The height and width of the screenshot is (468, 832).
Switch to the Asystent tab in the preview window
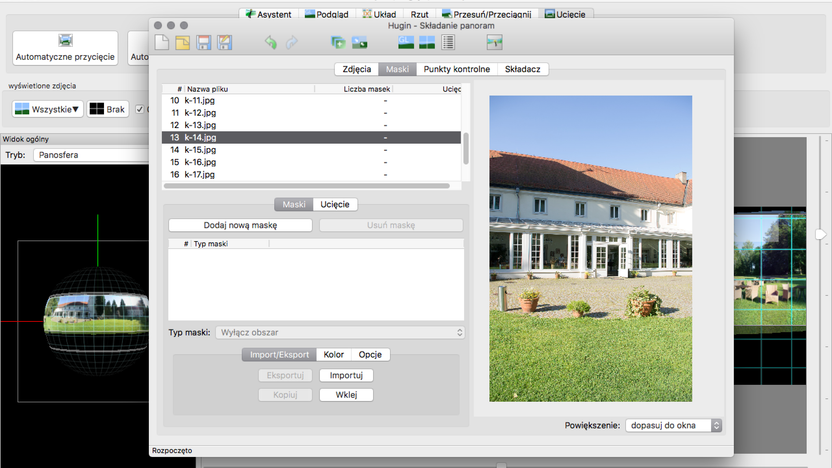click(268, 14)
